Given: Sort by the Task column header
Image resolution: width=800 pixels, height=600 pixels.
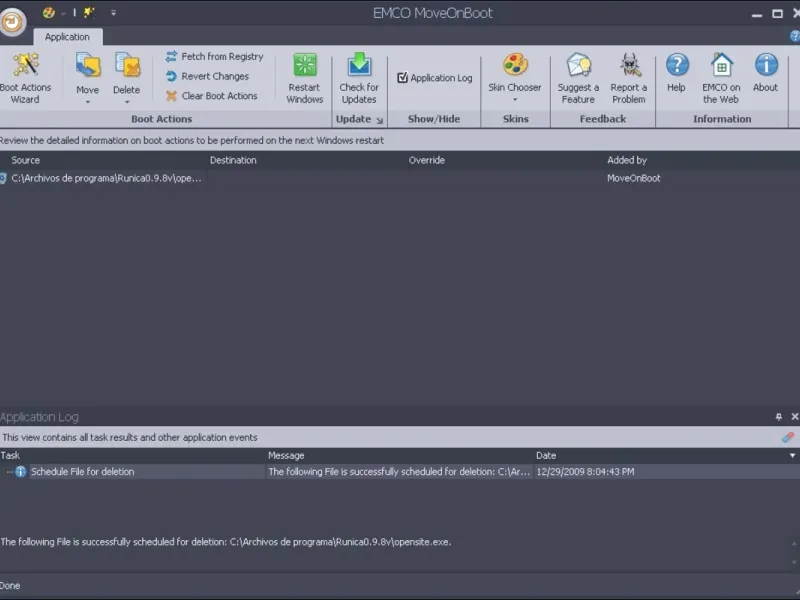Looking at the screenshot, I should tap(10, 455).
